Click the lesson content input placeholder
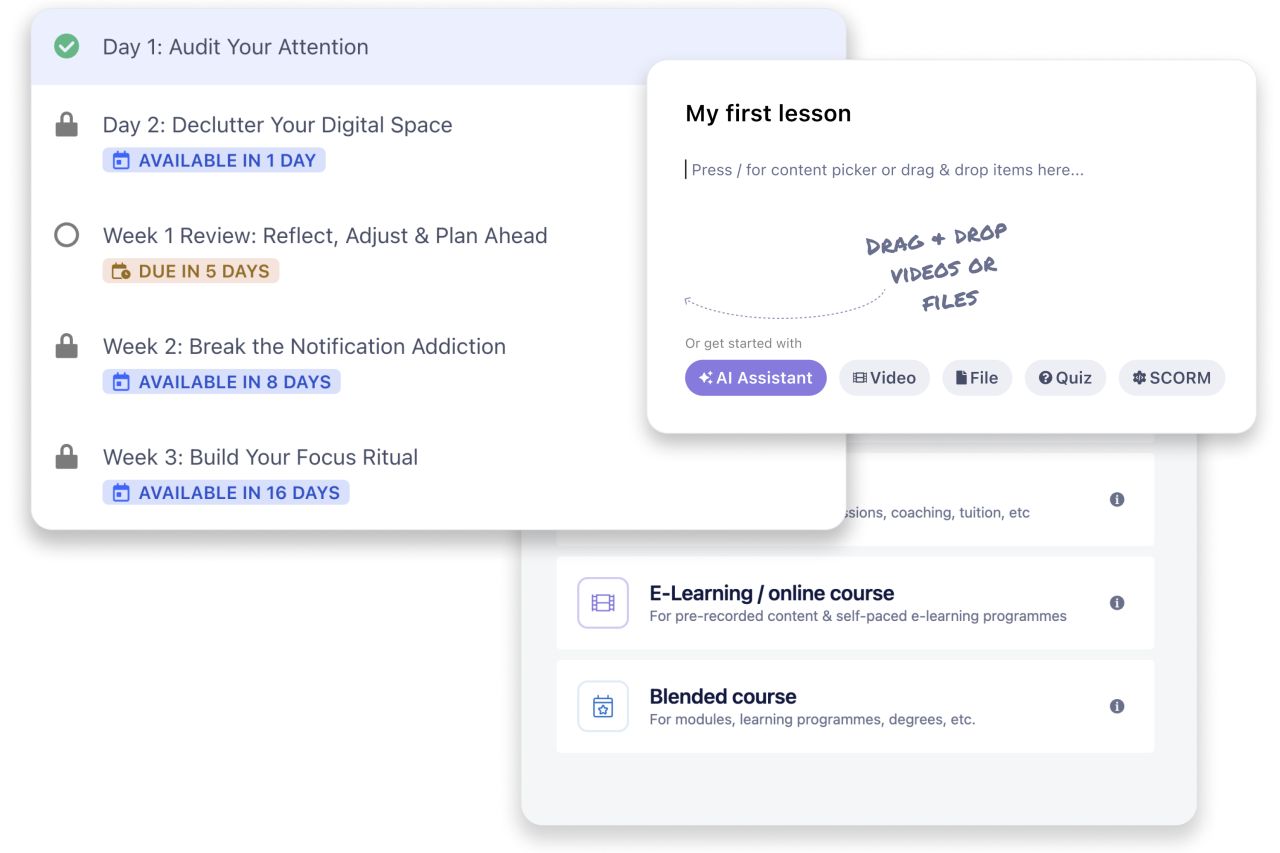The image size is (1280, 853). click(x=887, y=170)
